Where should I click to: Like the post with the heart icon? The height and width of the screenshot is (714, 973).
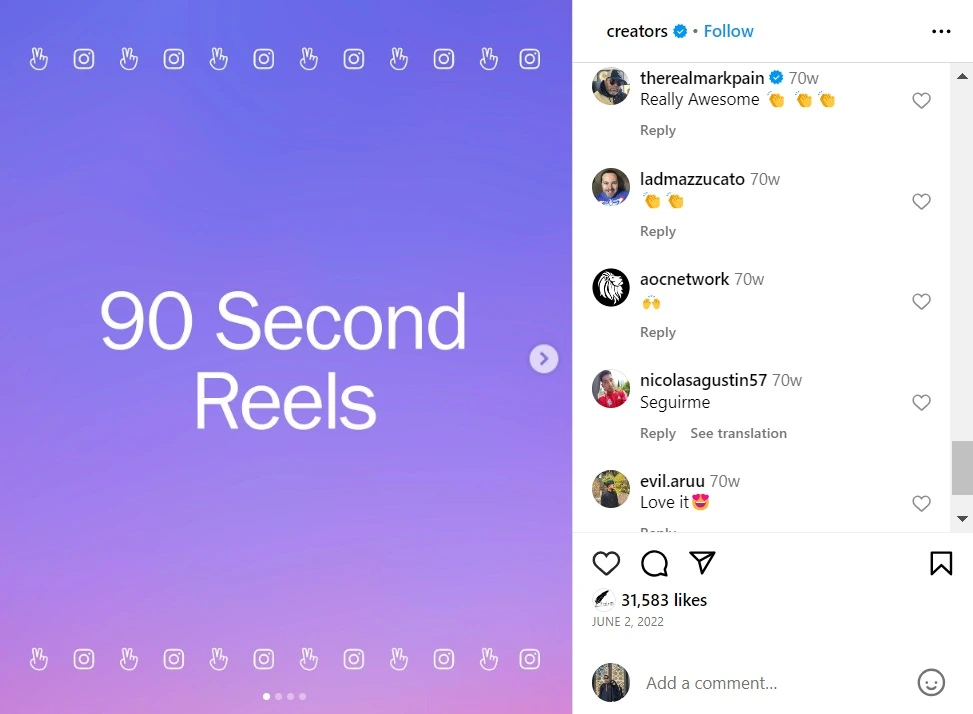[x=606, y=563]
